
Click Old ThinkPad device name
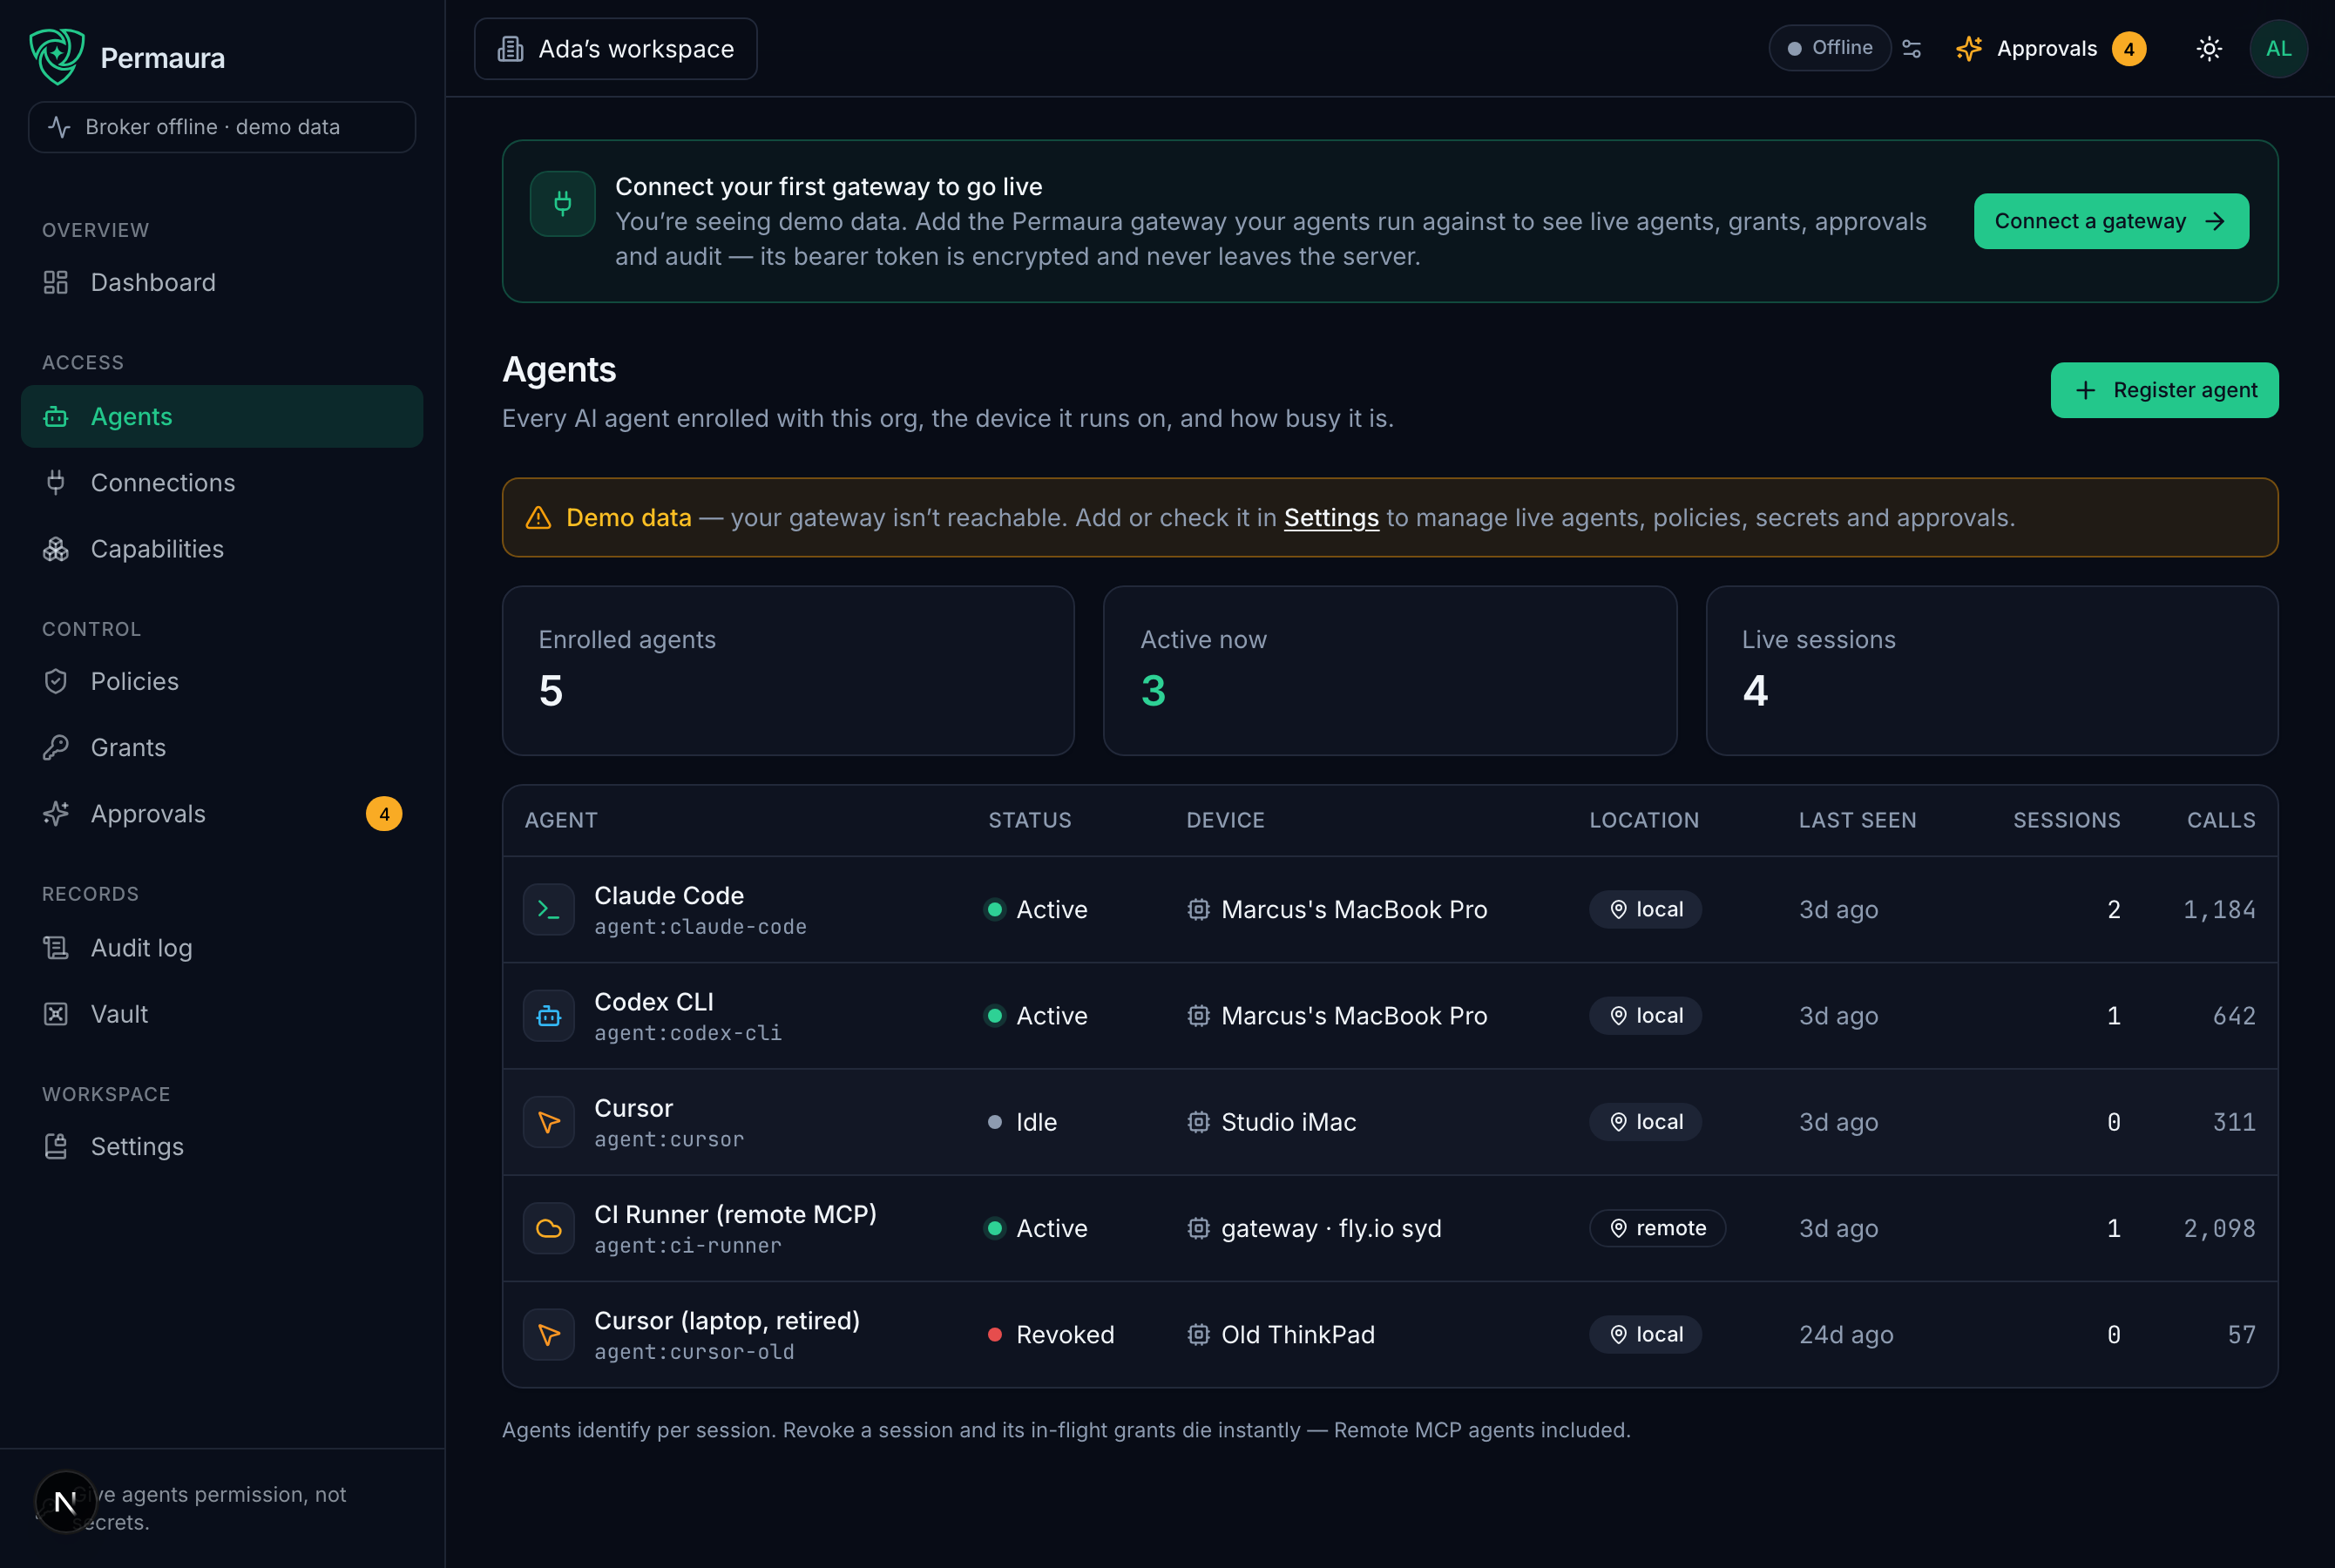[1298, 1335]
